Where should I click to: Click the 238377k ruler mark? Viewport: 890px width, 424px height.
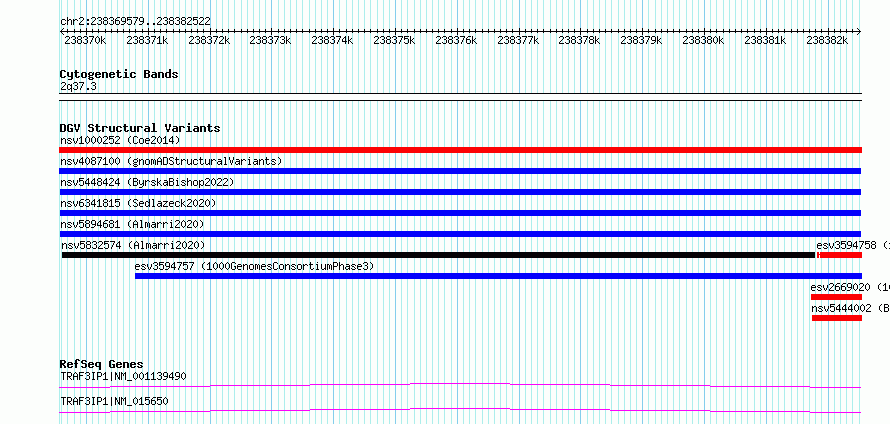tap(518, 40)
